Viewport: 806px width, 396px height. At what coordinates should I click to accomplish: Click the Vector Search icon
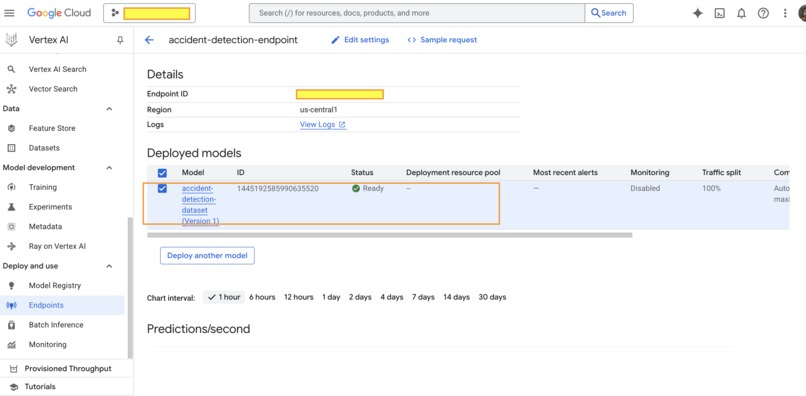click(x=11, y=89)
